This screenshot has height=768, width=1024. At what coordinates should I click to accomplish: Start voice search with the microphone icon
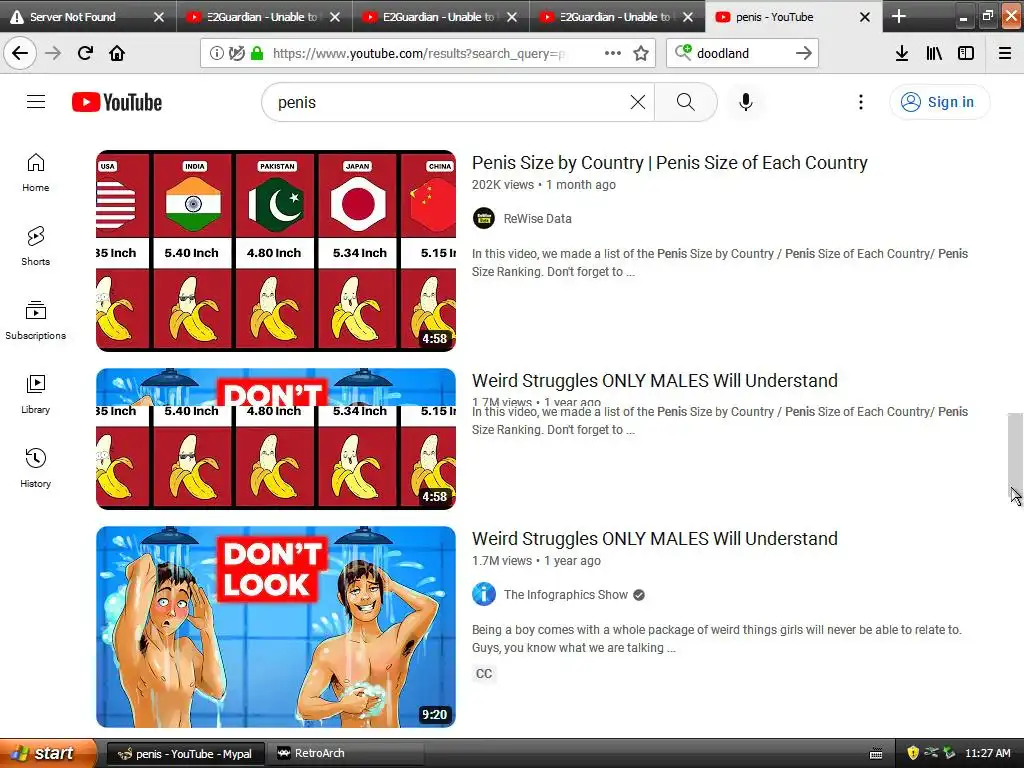click(746, 102)
